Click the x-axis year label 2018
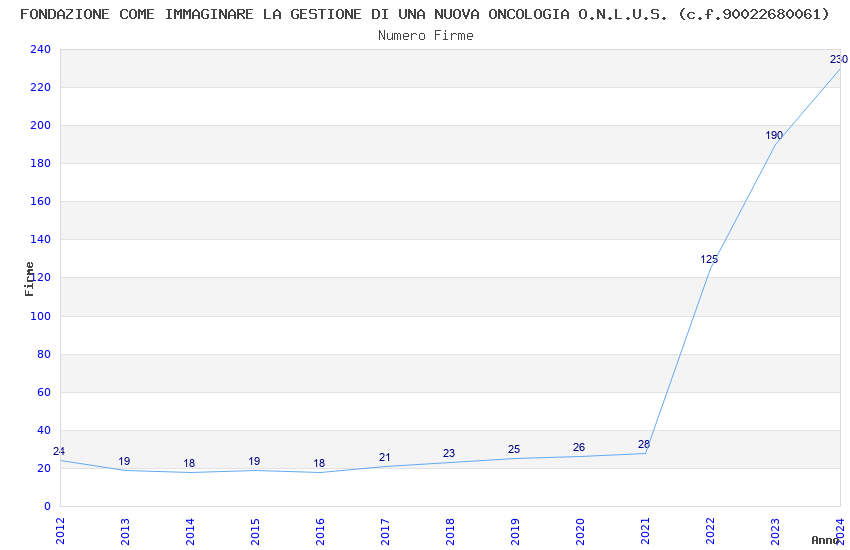Viewport: 850px width, 550px height. 450,531
